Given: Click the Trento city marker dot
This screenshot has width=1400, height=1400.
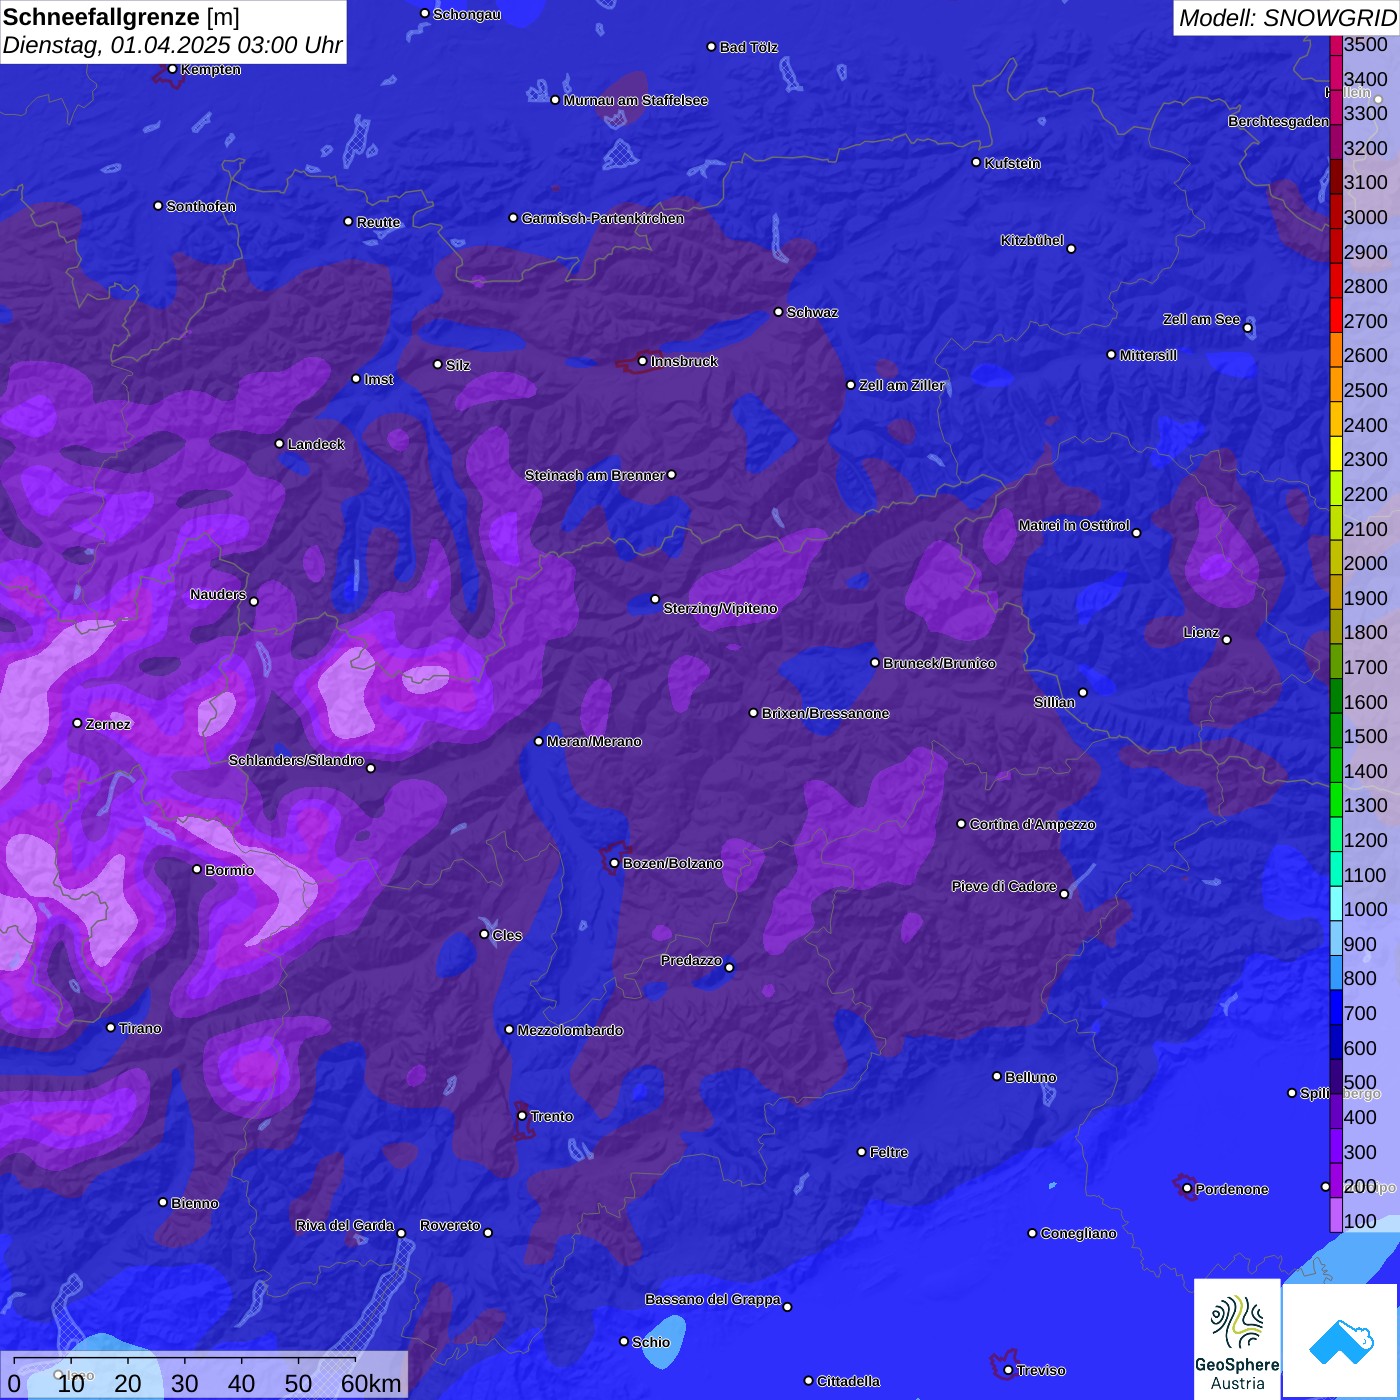Looking at the screenshot, I should (x=522, y=1116).
